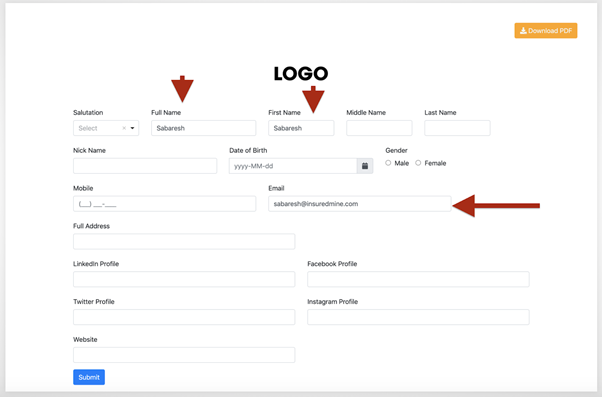Click the Full Address input box

[184, 242]
